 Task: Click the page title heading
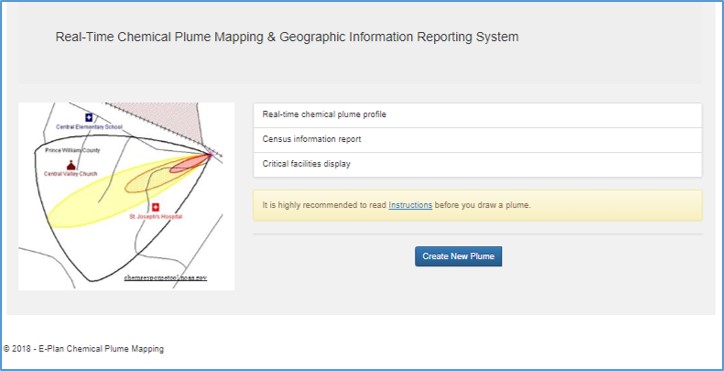287,37
